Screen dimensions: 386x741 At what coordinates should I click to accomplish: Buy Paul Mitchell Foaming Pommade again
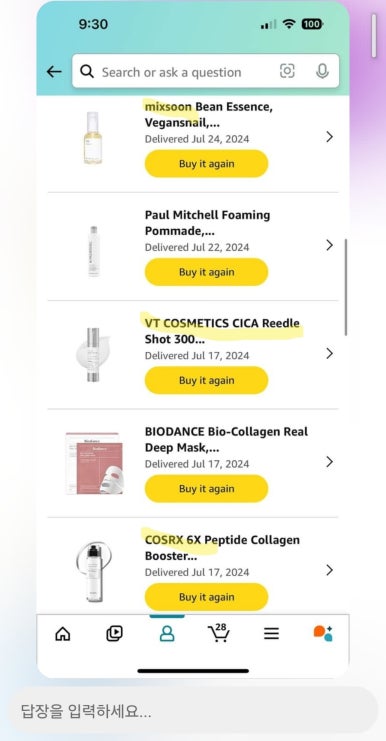pos(206,272)
